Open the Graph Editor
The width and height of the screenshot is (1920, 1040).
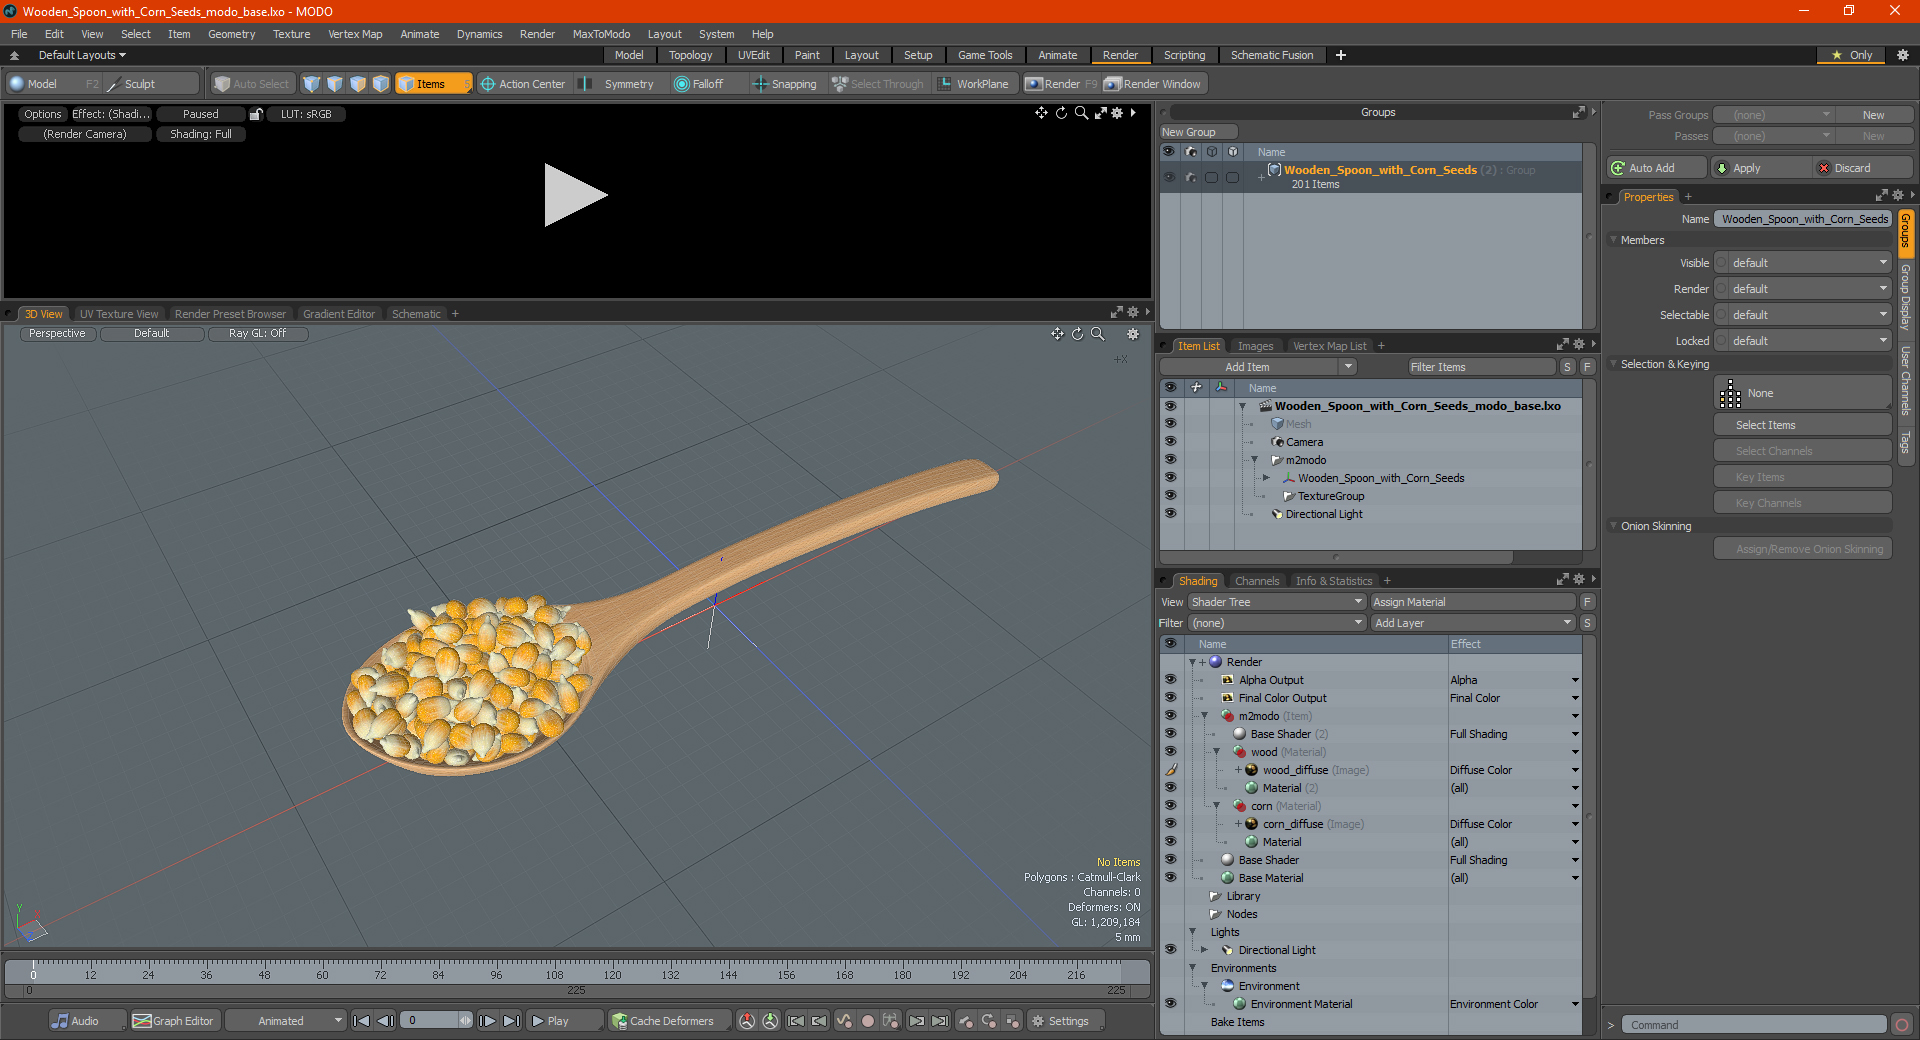173,1021
